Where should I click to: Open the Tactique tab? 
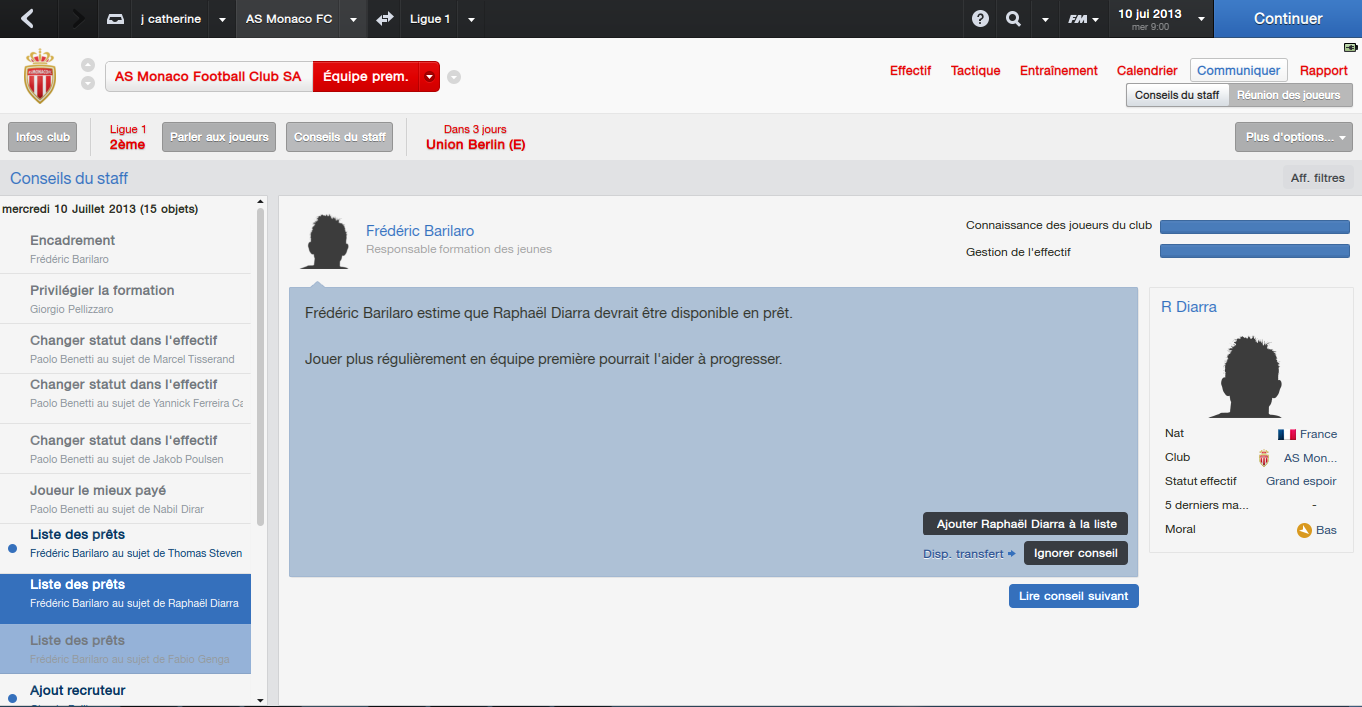(x=975, y=71)
